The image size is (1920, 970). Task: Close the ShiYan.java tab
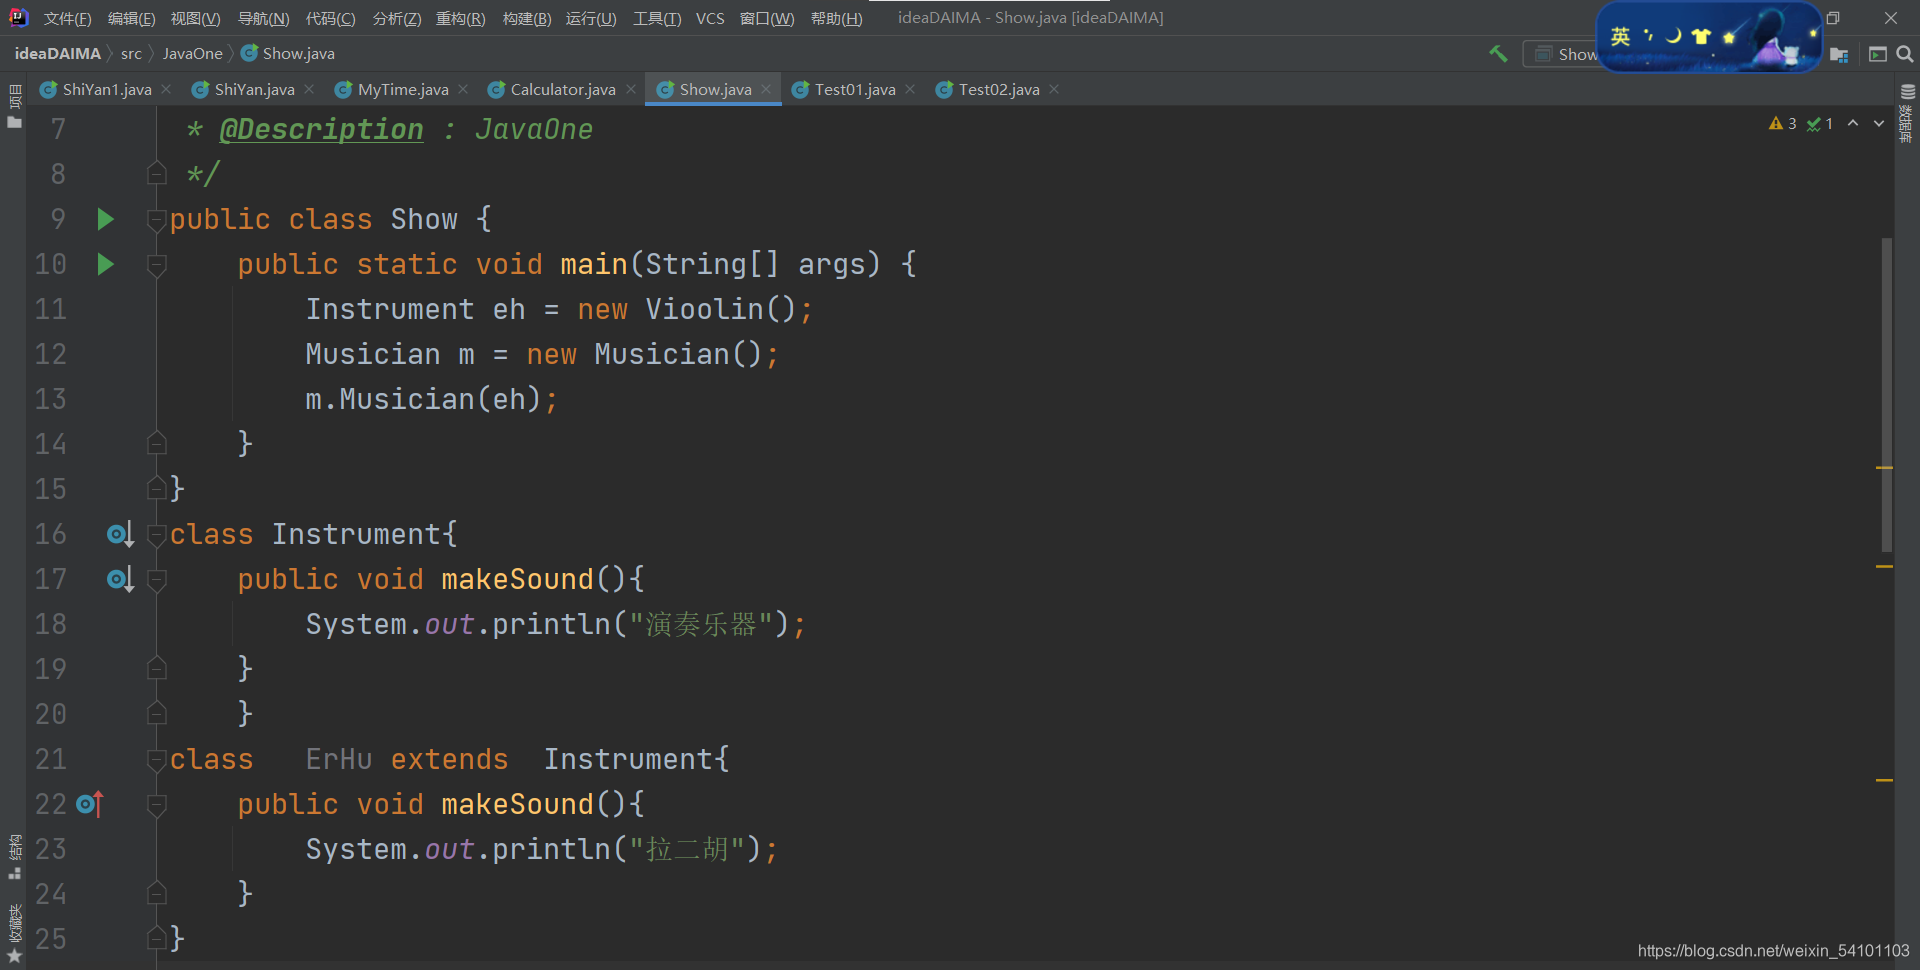[x=309, y=89]
